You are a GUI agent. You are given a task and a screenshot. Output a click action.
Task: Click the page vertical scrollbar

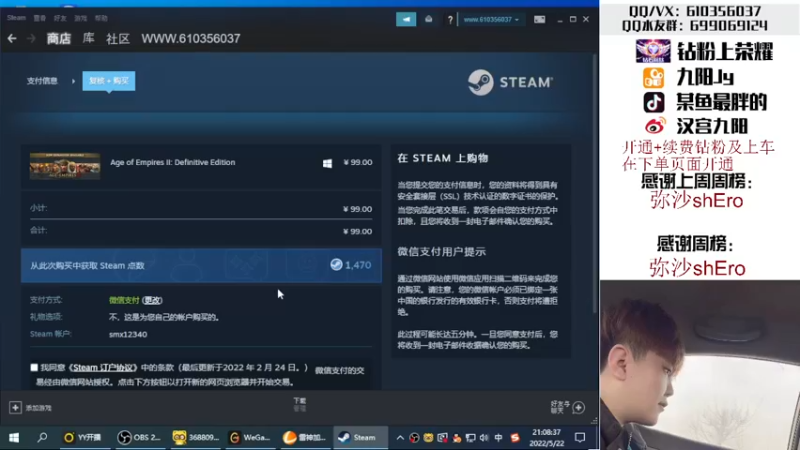[594, 184]
